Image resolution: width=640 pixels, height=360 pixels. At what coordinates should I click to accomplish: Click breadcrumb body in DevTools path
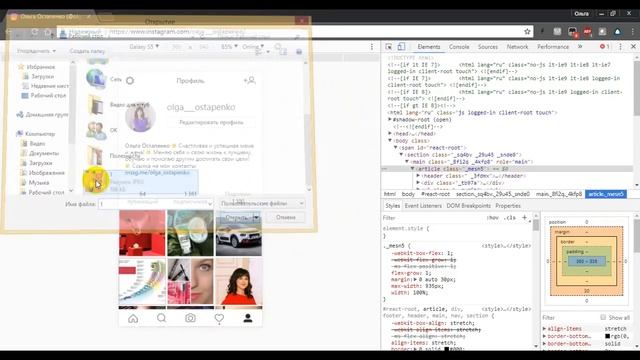click(x=408, y=194)
